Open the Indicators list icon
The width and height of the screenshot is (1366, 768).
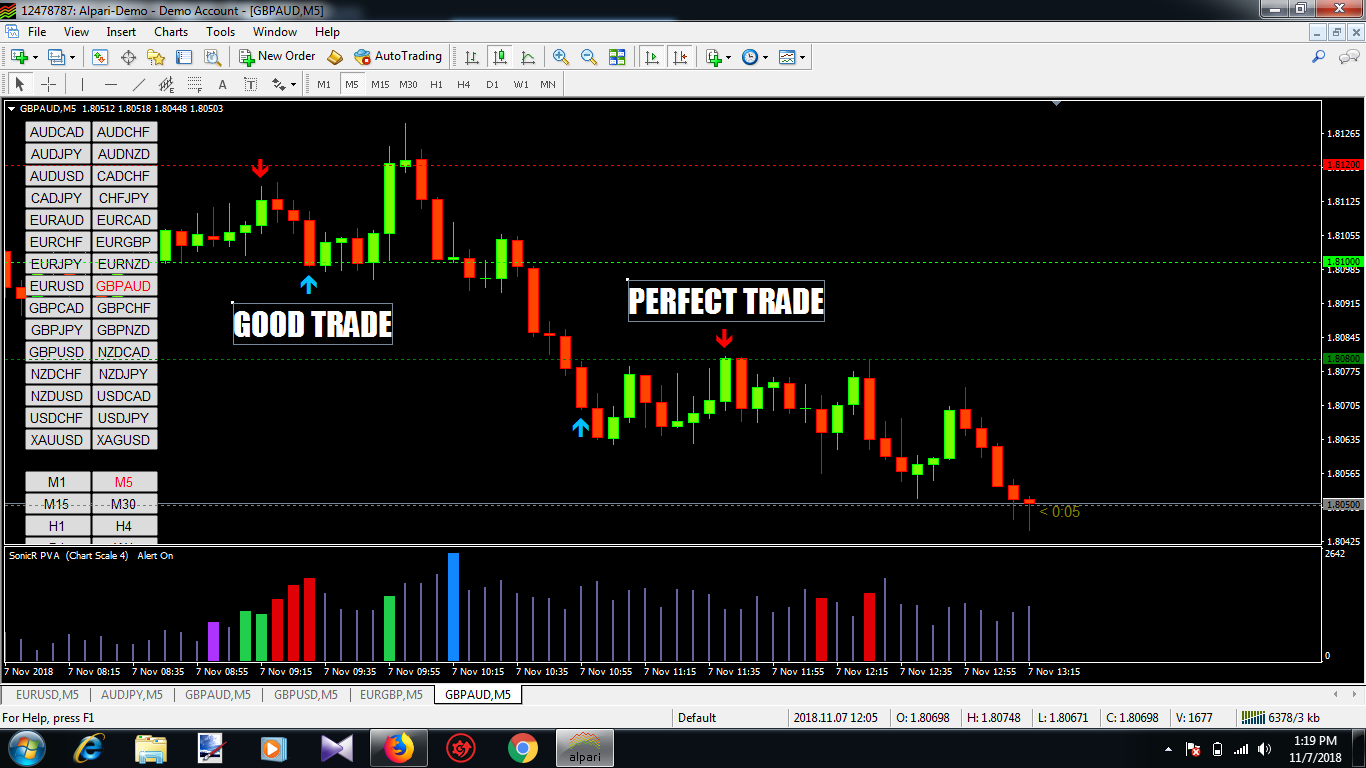coord(714,57)
